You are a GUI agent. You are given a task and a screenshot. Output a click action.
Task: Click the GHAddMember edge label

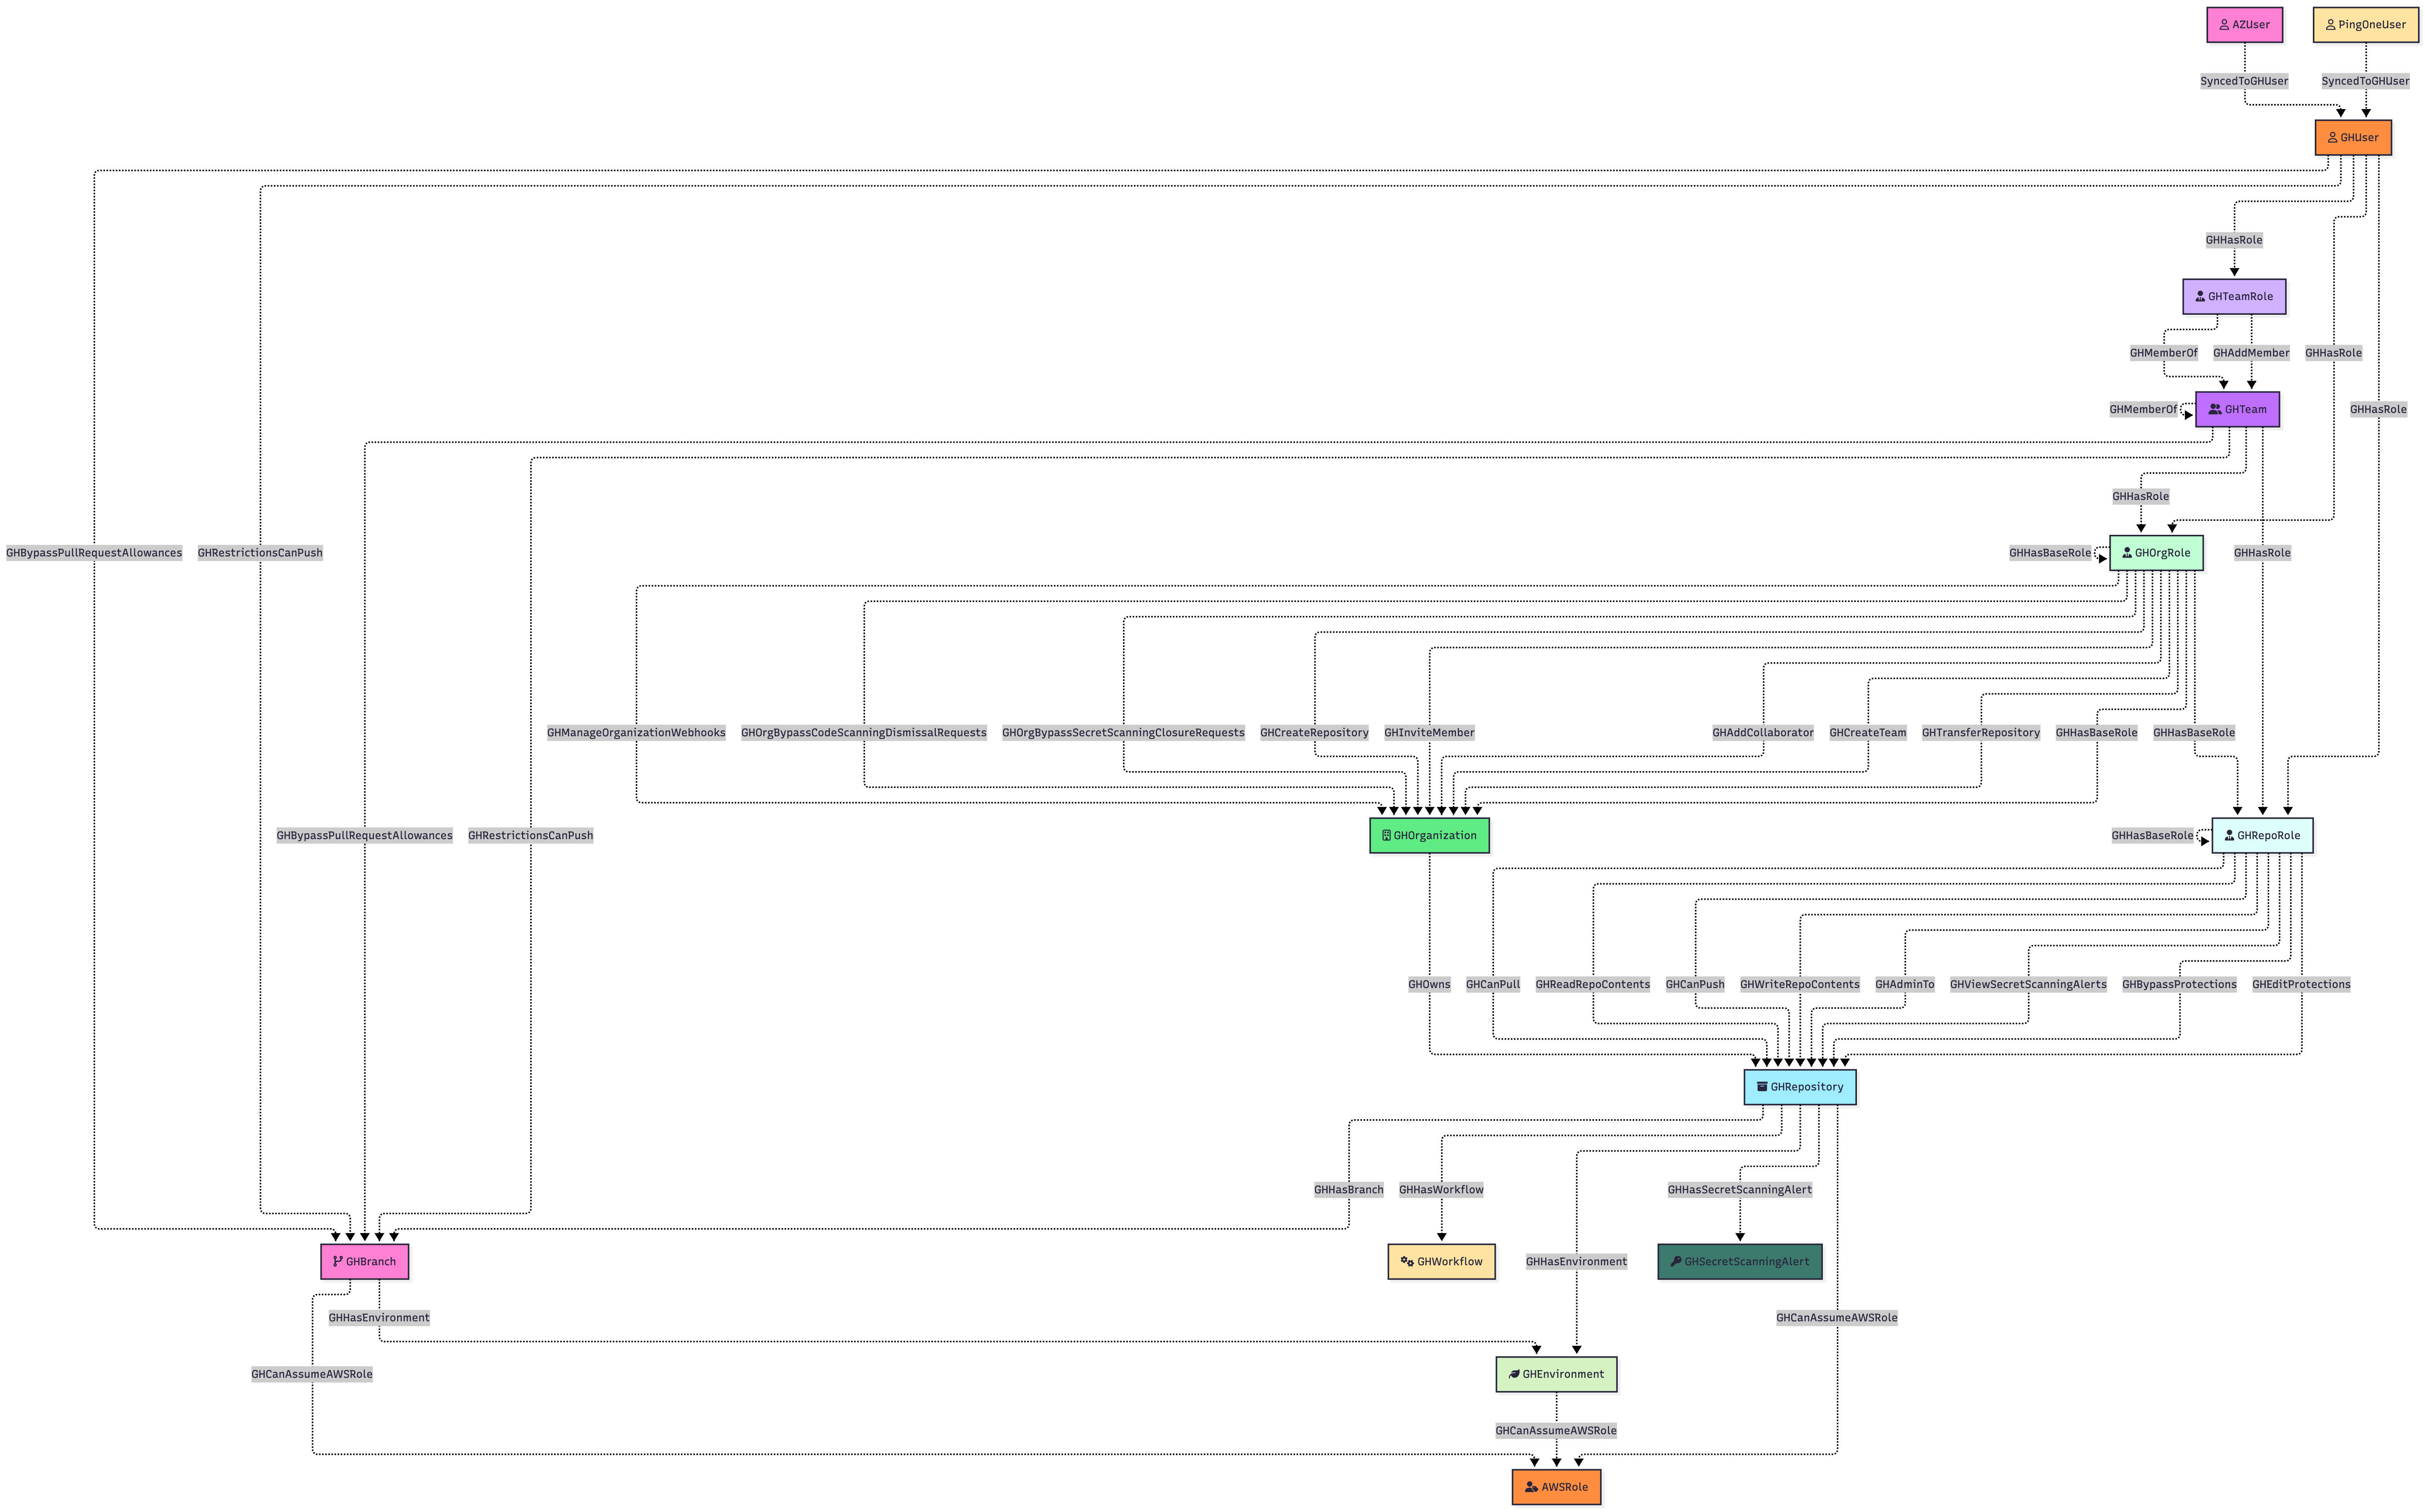click(2251, 353)
